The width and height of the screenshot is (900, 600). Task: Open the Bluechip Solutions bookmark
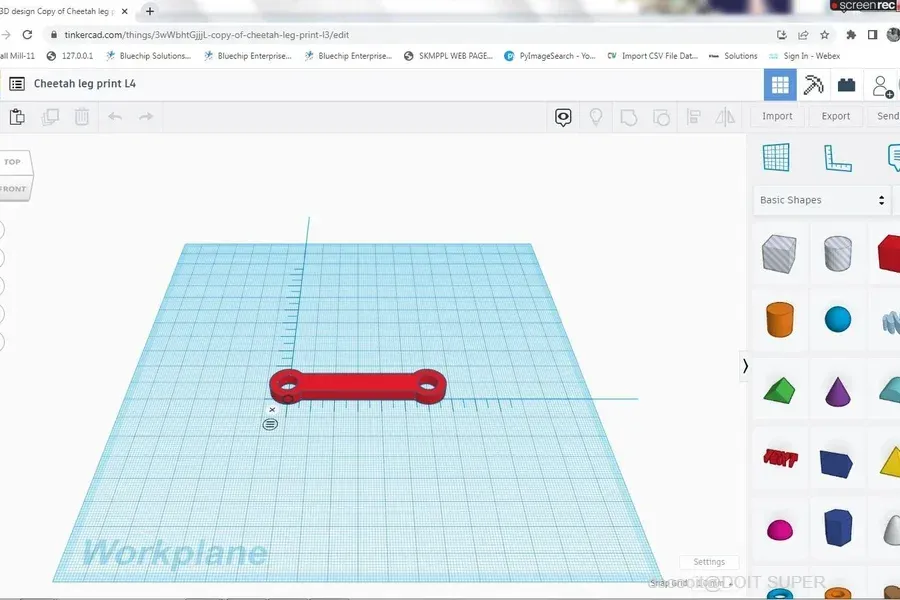click(149, 56)
